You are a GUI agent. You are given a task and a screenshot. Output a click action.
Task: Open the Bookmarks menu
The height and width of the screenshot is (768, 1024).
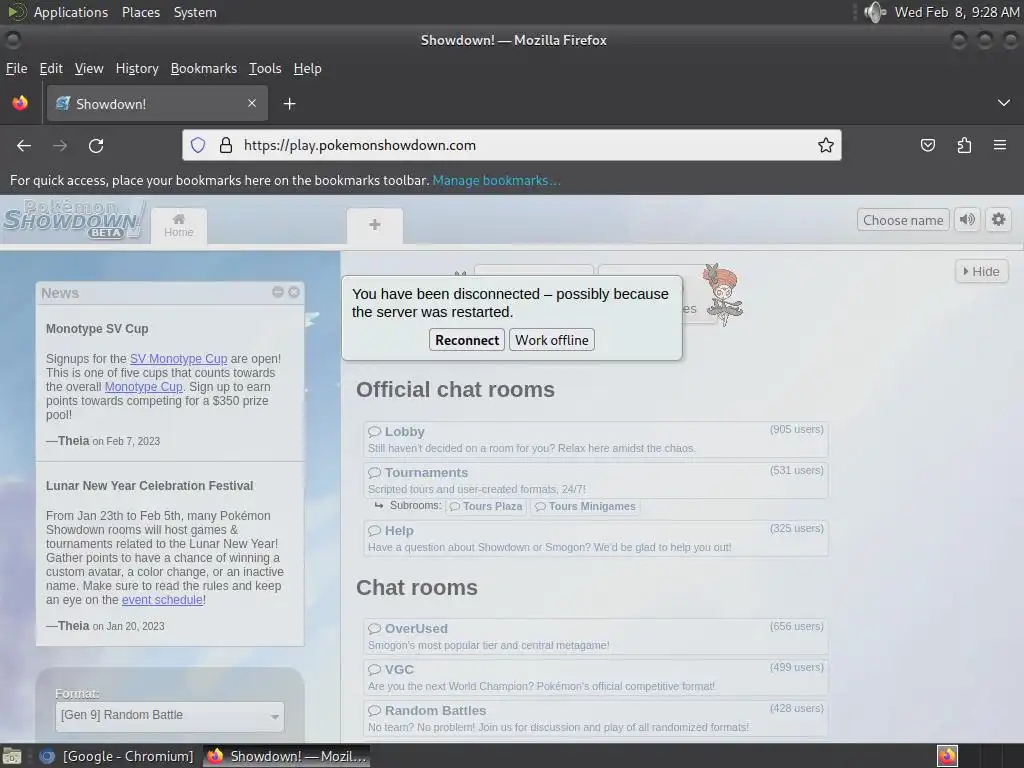pyautogui.click(x=204, y=68)
